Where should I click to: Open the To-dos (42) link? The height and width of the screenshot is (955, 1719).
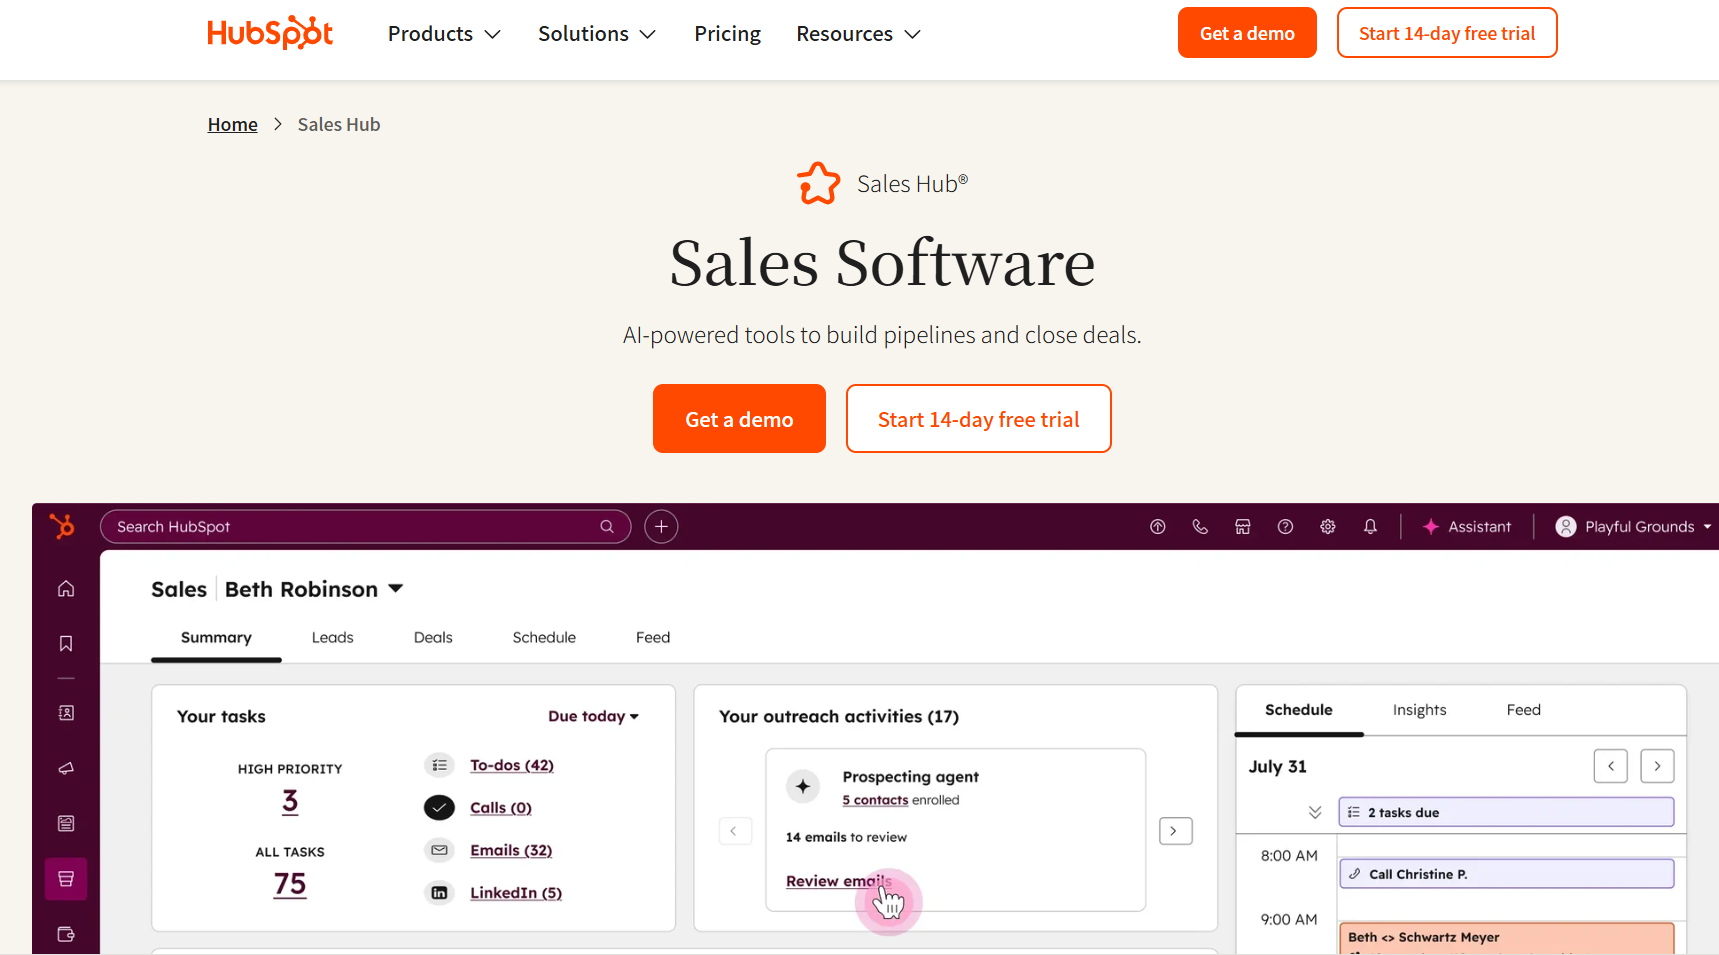pyautogui.click(x=511, y=765)
